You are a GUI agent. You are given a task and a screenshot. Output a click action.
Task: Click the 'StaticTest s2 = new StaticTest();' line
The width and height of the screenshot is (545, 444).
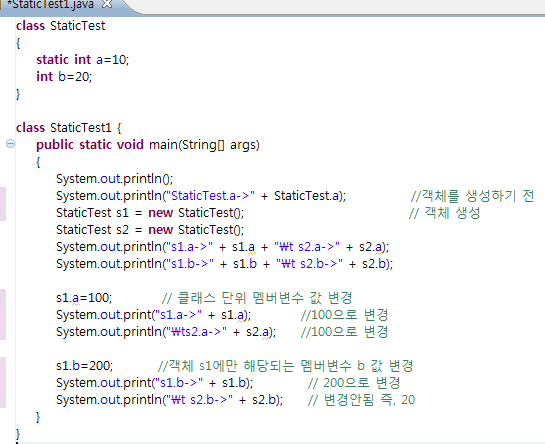(x=150, y=229)
